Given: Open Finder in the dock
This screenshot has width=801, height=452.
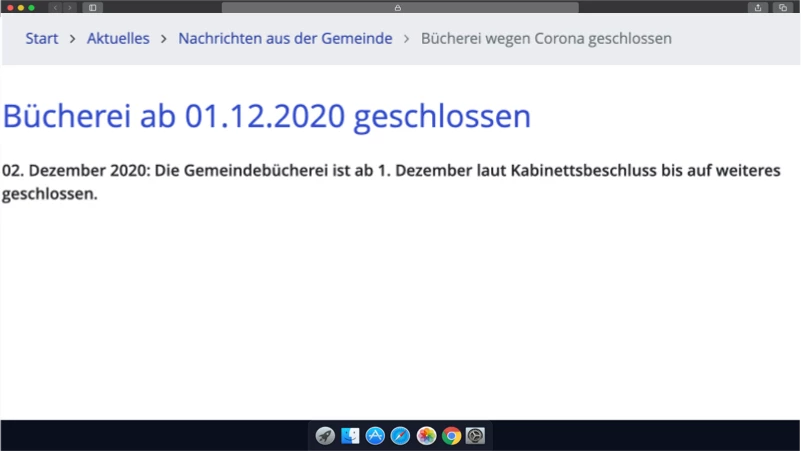Looking at the screenshot, I should [350, 436].
